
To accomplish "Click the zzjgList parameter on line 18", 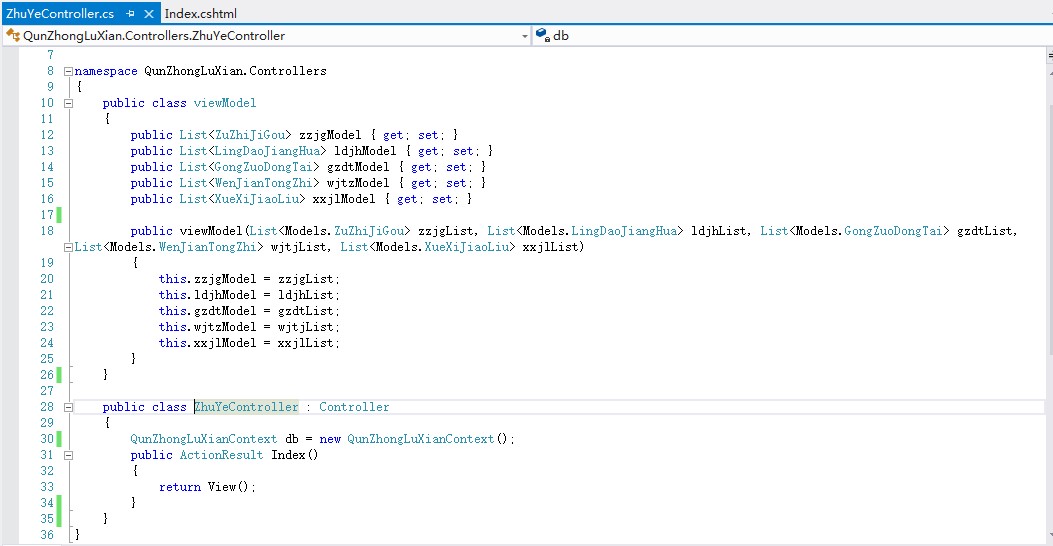I will pos(446,231).
